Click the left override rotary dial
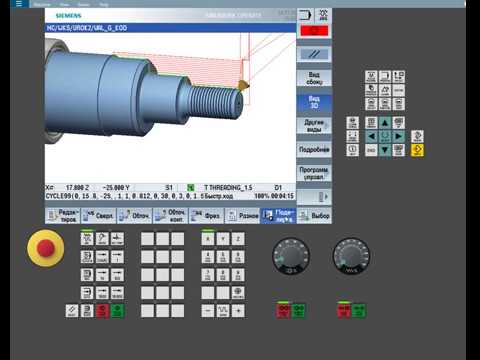Image resolution: width=480 pixels, height=360 pixels. pyautogui.click(x=291, y=256)
